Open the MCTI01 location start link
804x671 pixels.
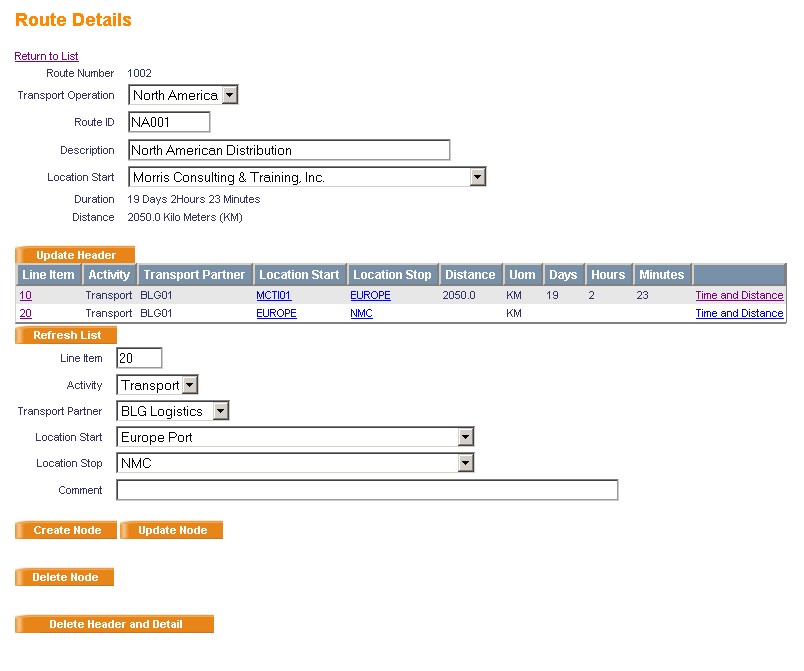point(274,295)
